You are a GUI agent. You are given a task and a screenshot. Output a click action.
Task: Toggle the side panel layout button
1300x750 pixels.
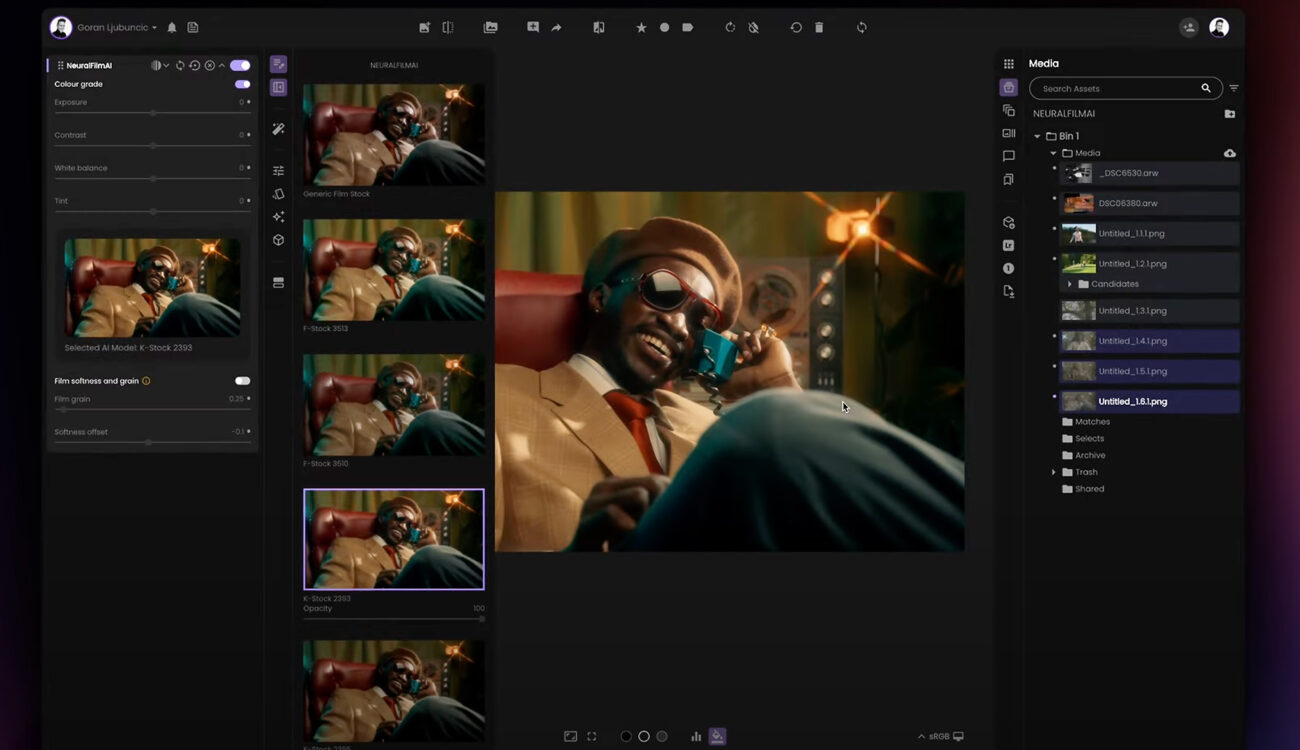(278, 88)
